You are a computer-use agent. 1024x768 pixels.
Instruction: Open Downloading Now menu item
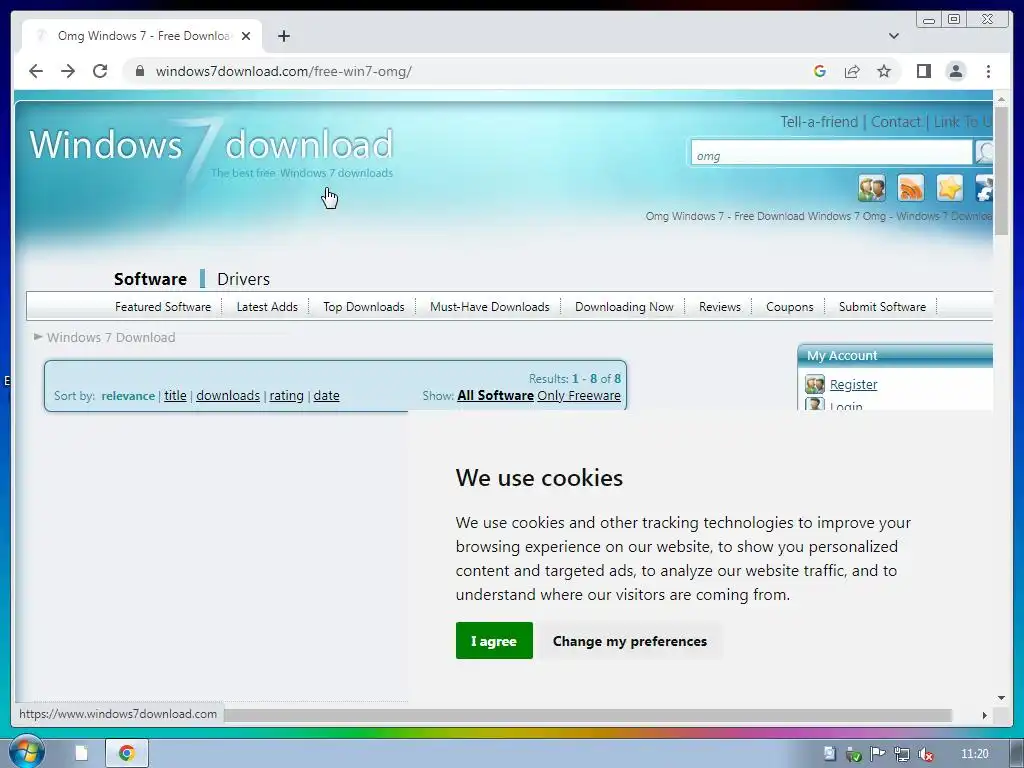point(624,307)
